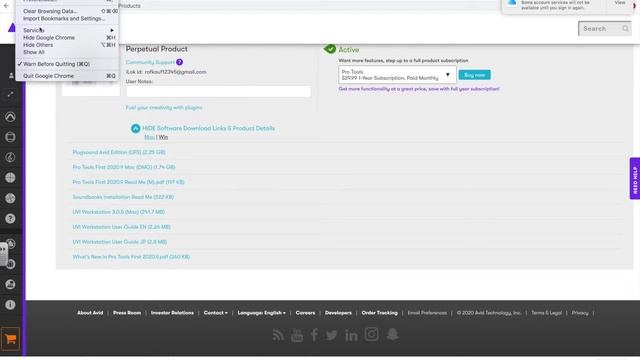Screen dimensions: 640x360
Task: Click the About Avid footer link
Action: tap(90, 313)
